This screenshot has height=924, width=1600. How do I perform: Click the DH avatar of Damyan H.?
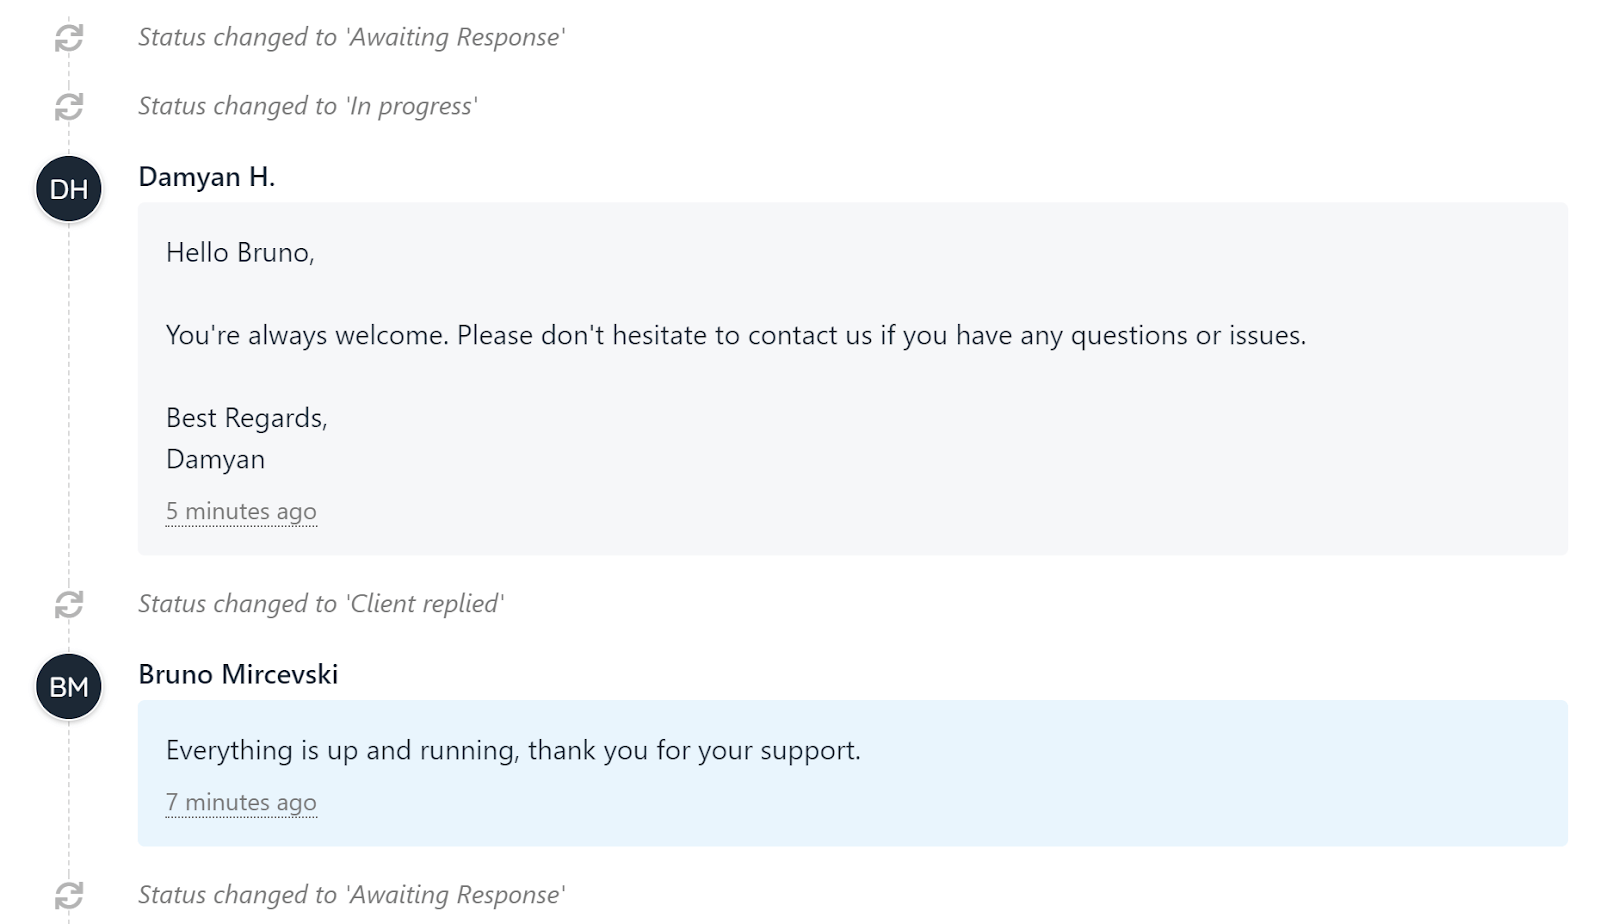coord(69,189)
